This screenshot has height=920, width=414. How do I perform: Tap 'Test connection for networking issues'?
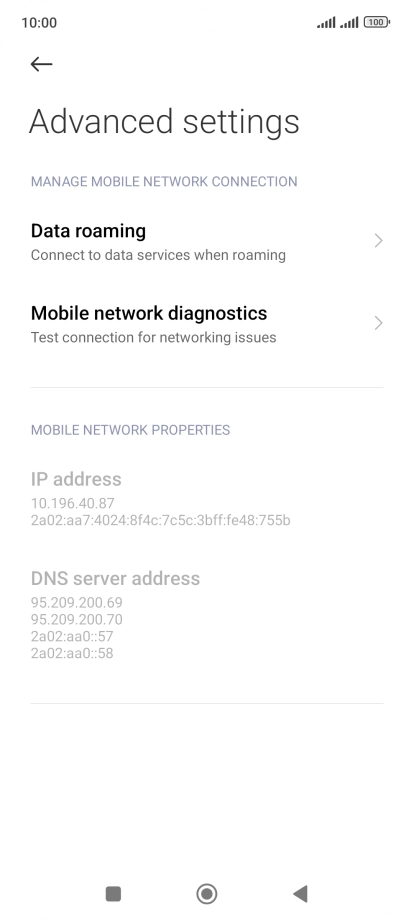154,337
